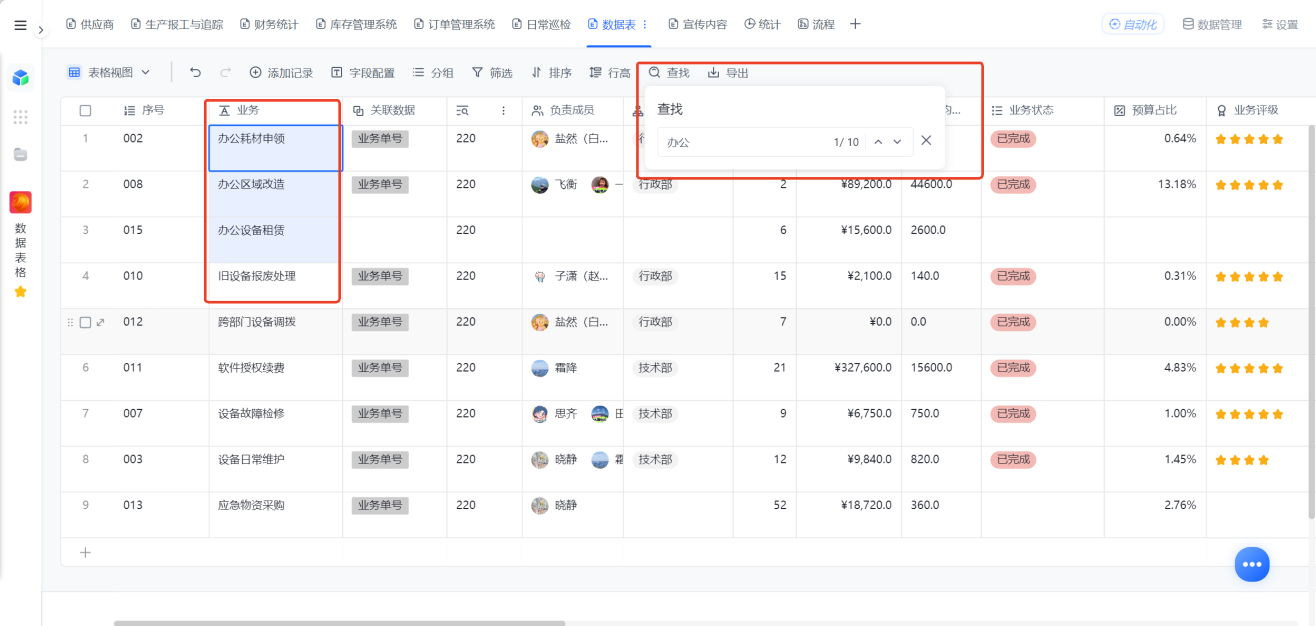The width and height of the screenshot is (1316, 626).
Task: Click 添加记录 to add a record
Action: point(281,73)
